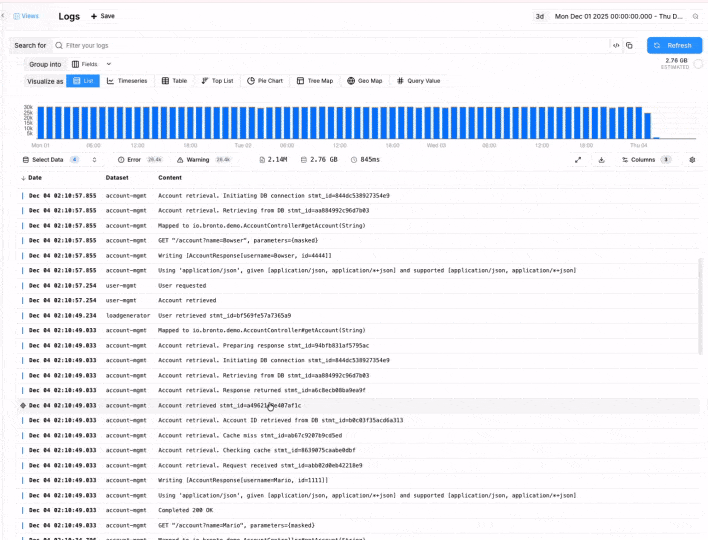Click the 2.76 GB data size indicator
The width and height of the screenshot is (708, 540).
[x=319, y=160]
